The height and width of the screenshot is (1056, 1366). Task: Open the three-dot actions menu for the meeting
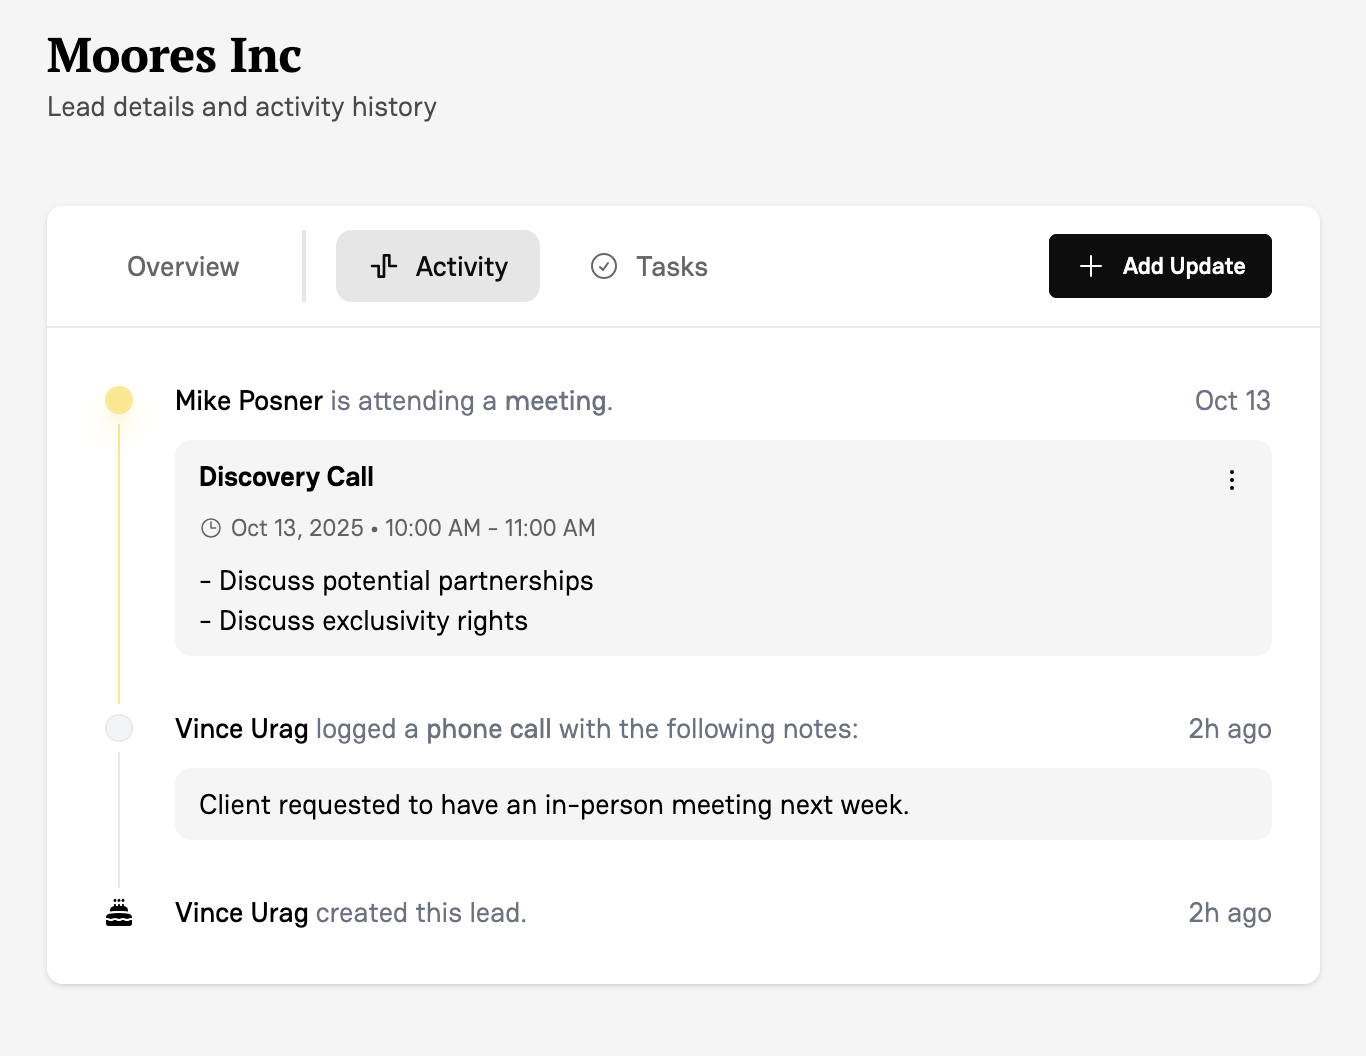1231,480
